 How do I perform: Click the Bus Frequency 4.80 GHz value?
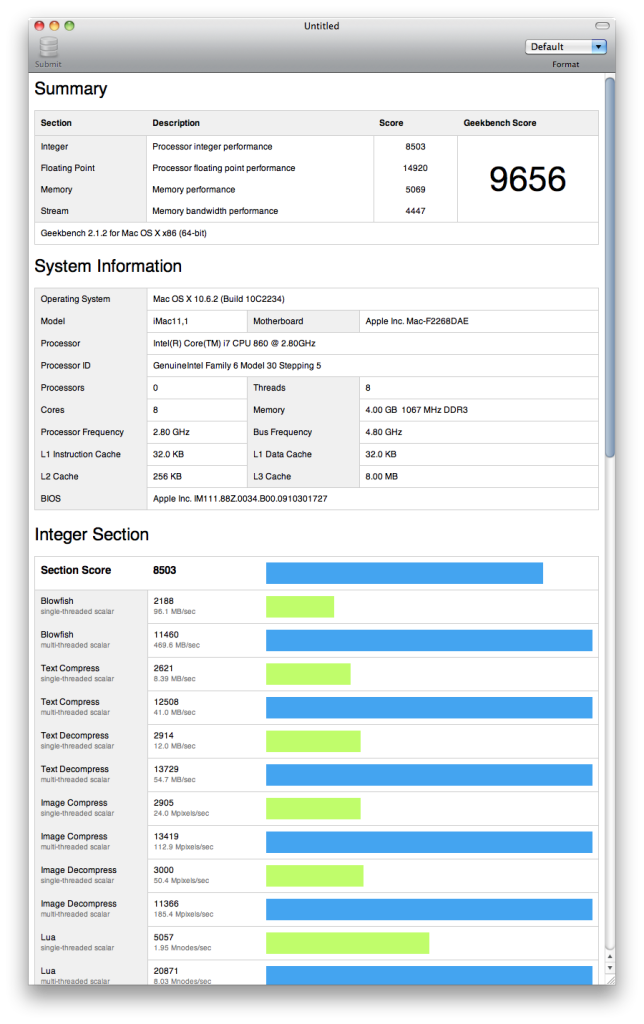(x=383, y=432)
